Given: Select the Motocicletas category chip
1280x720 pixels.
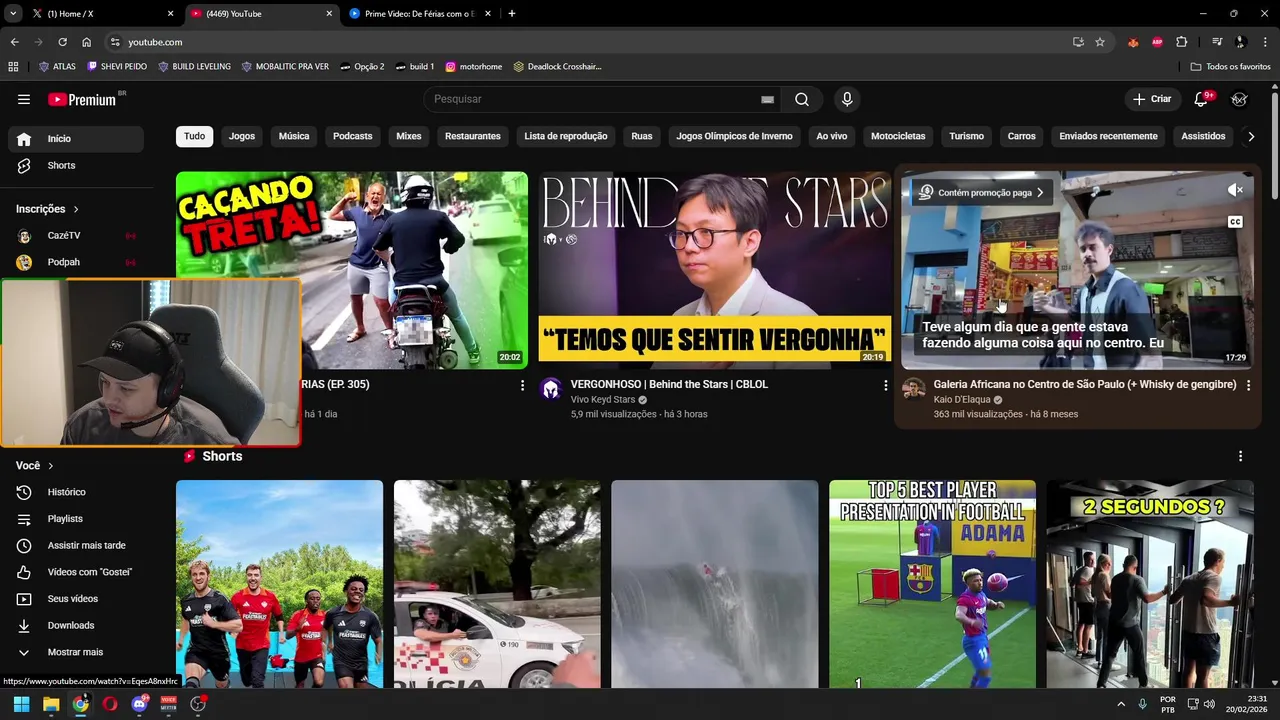Looking at the screenshot, I should click(x=898, y=136).
